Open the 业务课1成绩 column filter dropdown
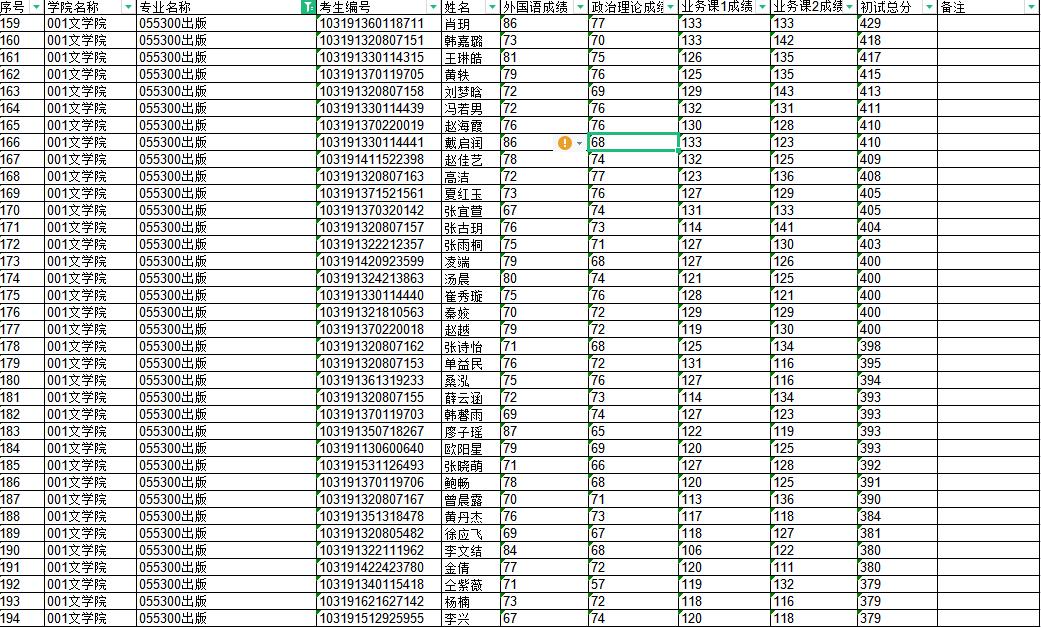Screen dimensions: 1041x627 (762, 7)
